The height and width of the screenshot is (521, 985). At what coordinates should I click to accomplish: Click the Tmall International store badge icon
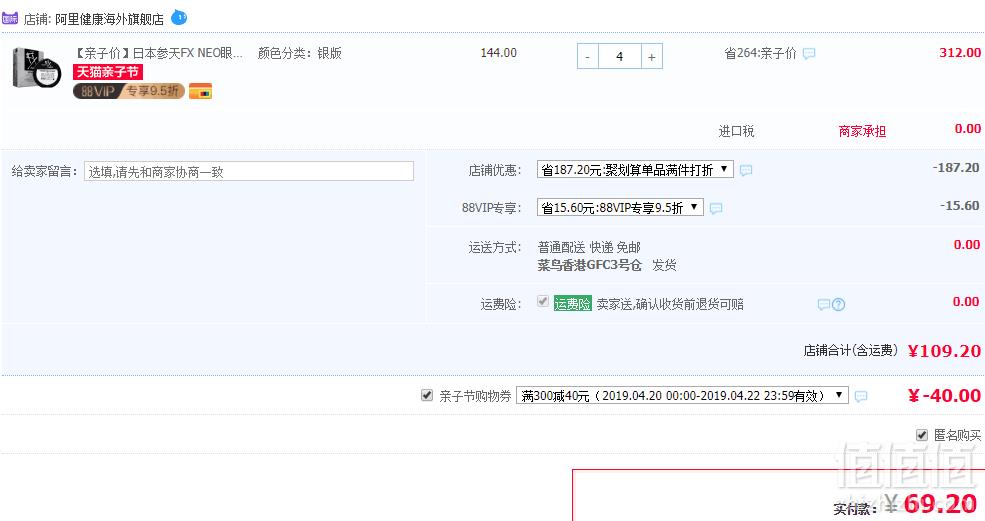[10, 18]
